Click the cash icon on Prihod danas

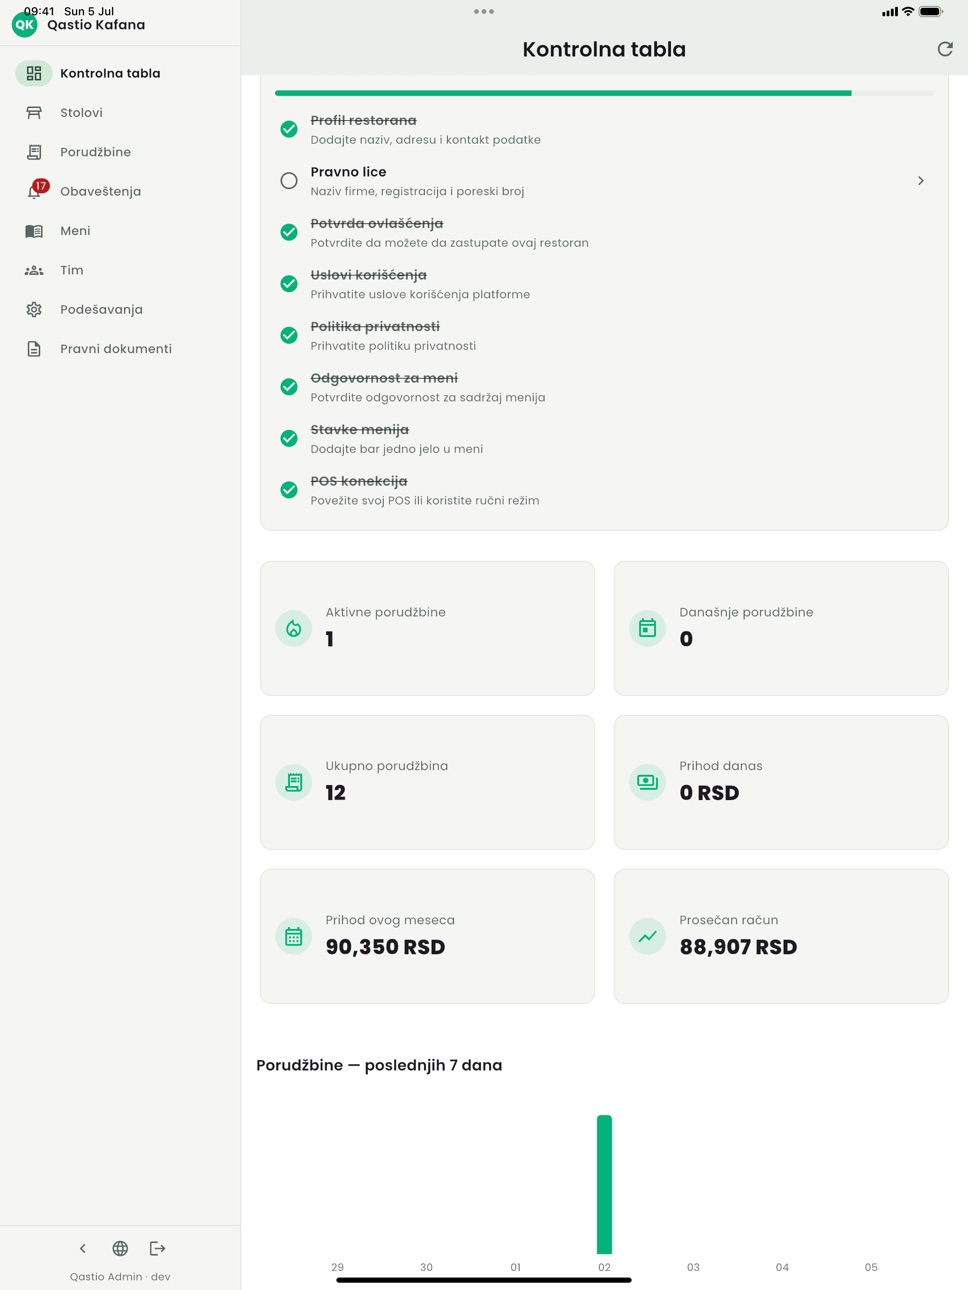click(648, 782)
